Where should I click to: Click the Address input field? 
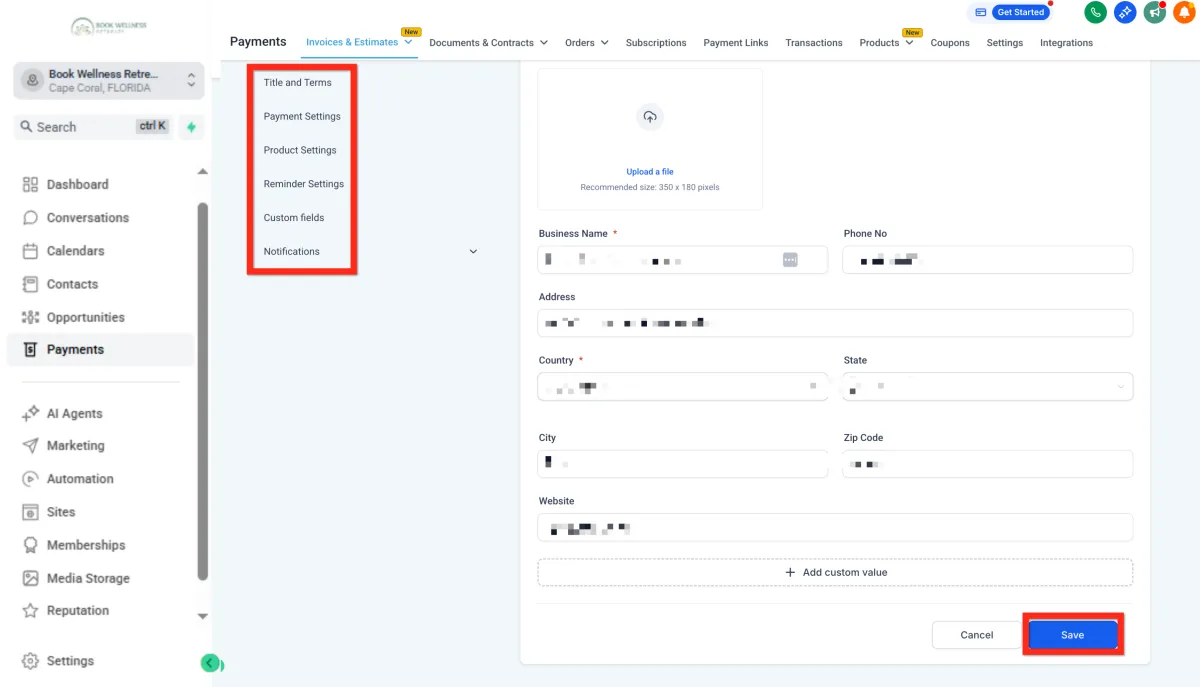[835, 323]
